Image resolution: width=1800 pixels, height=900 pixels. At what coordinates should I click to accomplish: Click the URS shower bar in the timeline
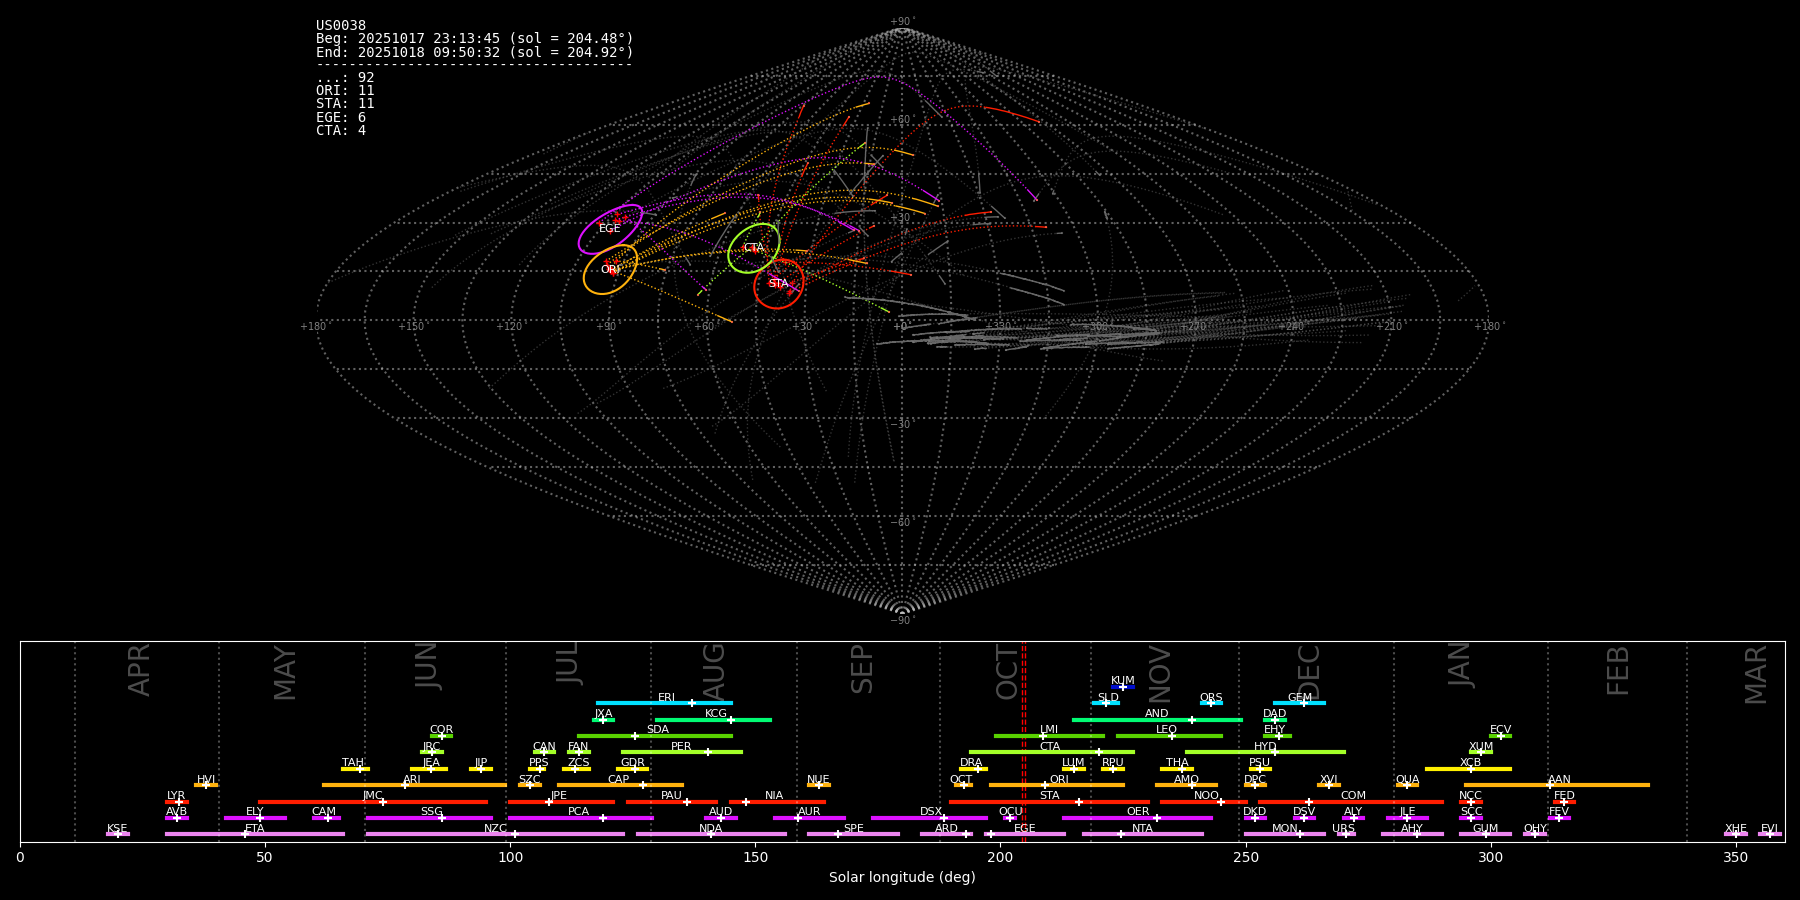[1346, 834]
